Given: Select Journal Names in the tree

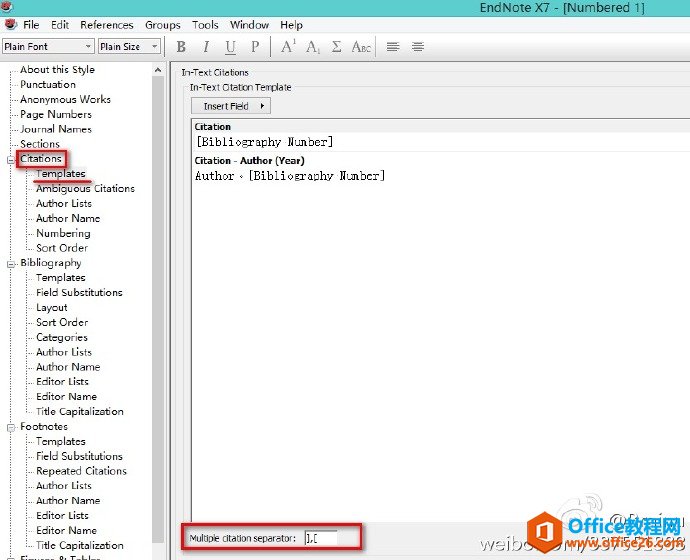Looking at the screenshot, I should pos(56,129).
